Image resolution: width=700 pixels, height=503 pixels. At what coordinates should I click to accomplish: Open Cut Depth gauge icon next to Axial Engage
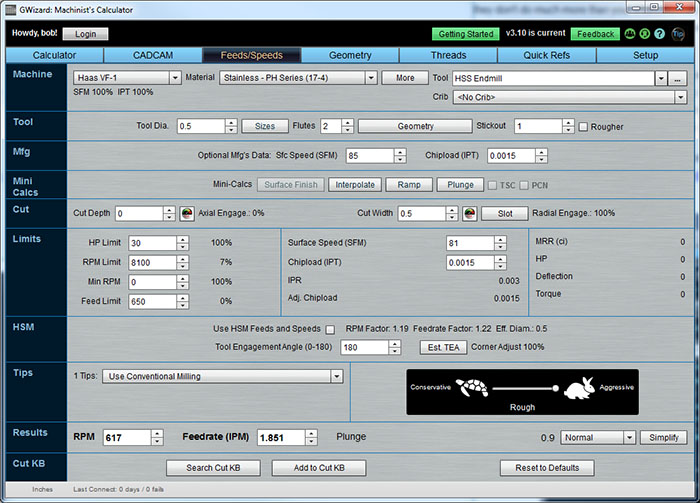click(x=187, y=214)
